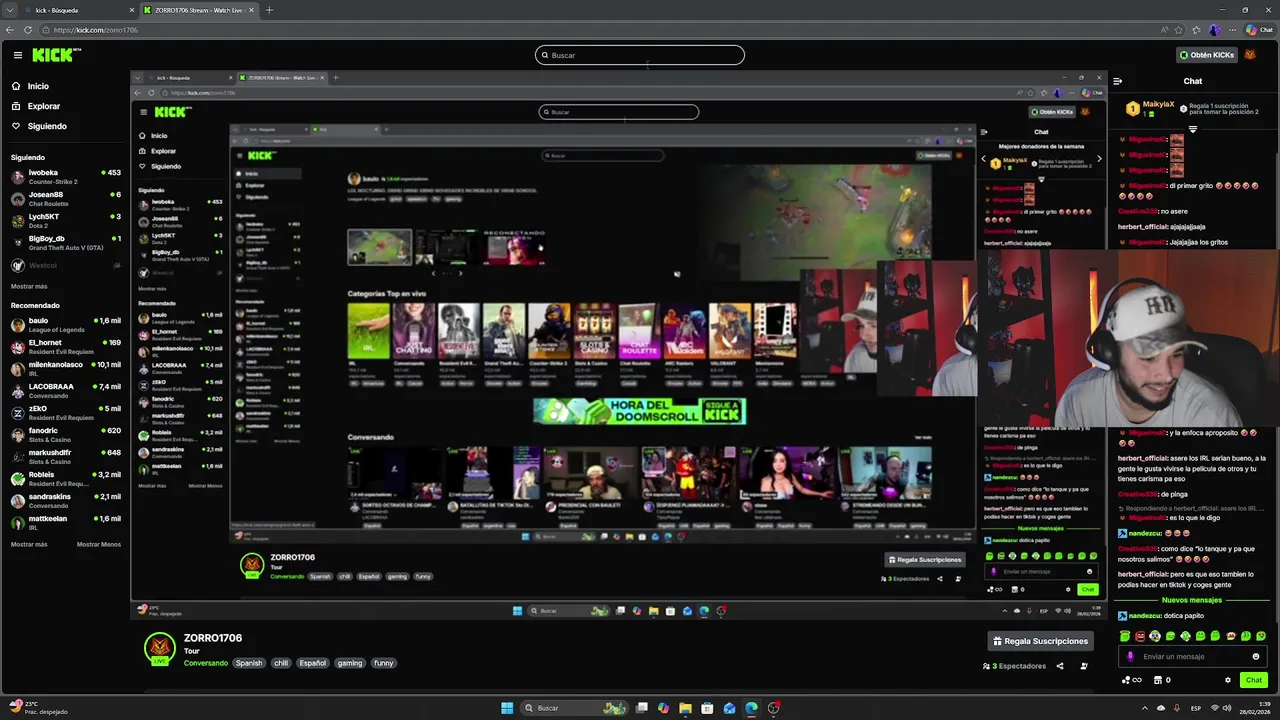
Task: Open the Copilot Chat browser button
Action: click(1258, 30)
